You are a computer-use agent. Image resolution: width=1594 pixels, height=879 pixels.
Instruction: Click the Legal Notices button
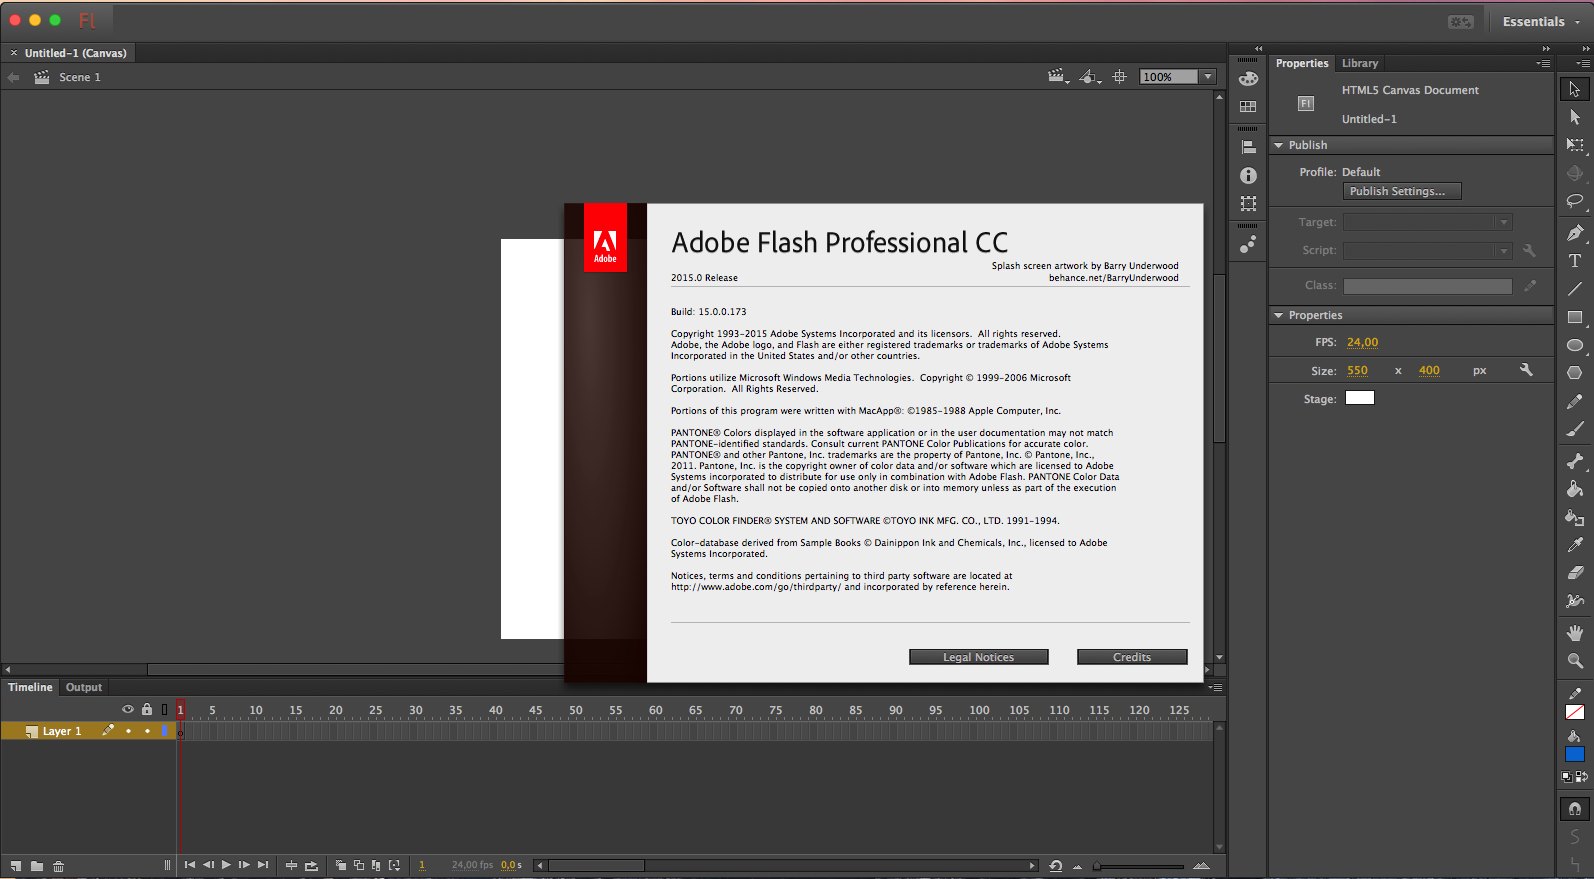click(979, 657)
